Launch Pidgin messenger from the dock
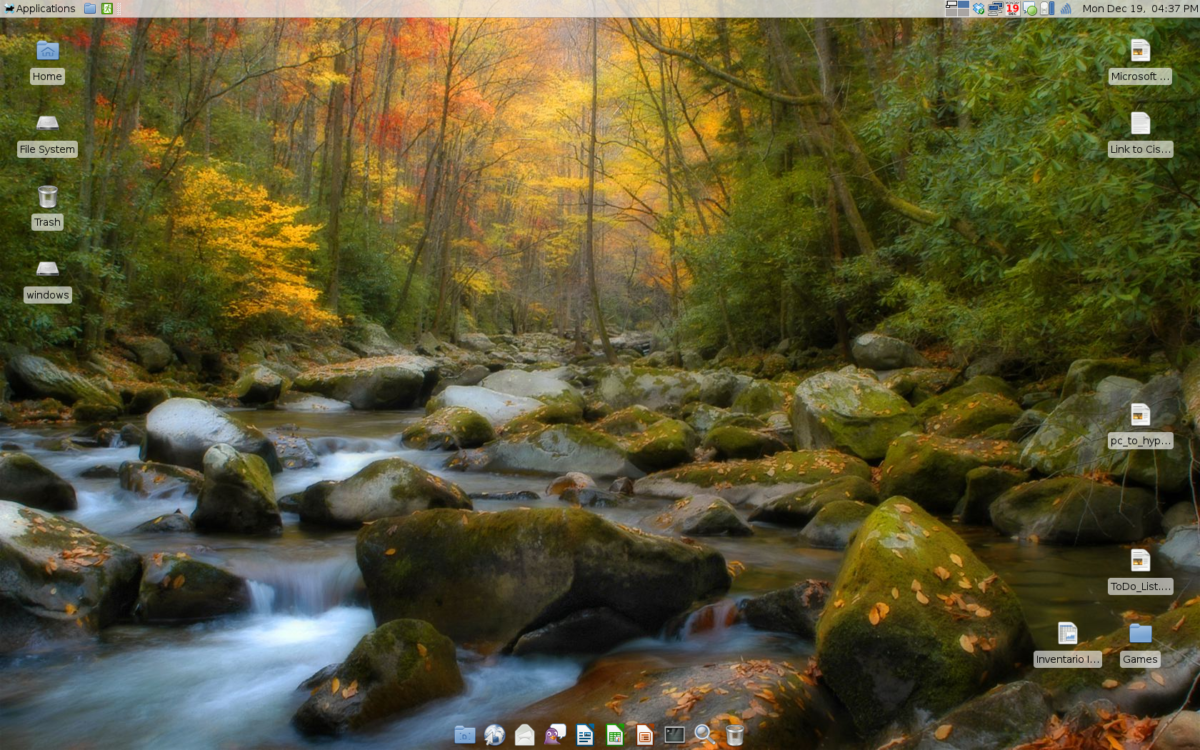Screen dimensions: 1200x750 555,735
